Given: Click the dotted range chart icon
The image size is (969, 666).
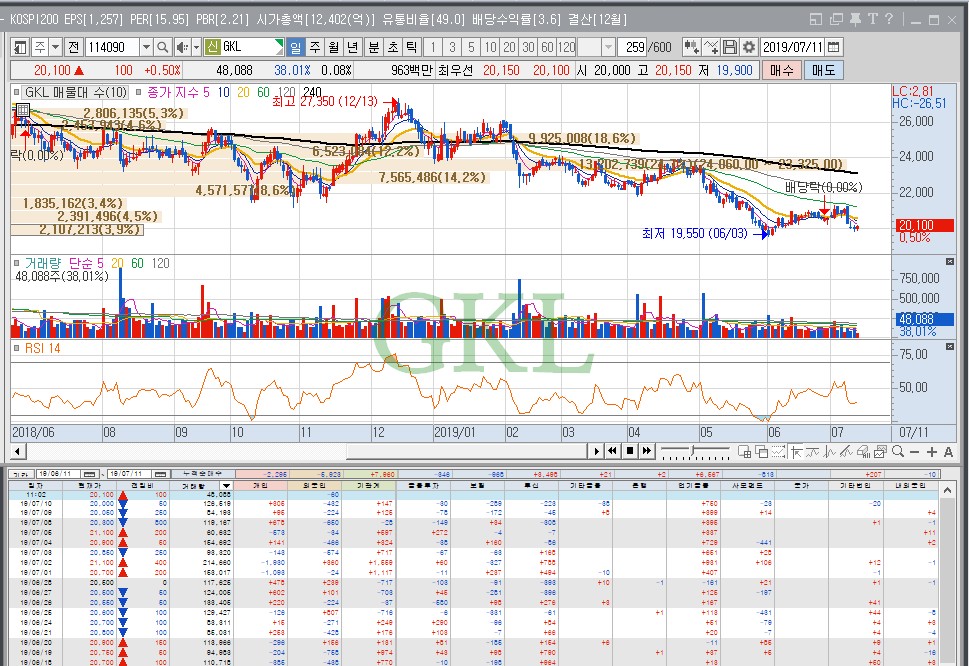Looking at the screenshot, I should (778, 452).
